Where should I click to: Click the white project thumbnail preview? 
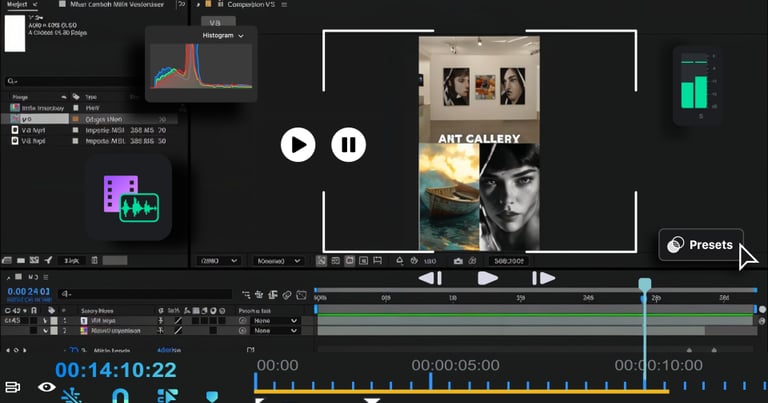pos(15,33)
